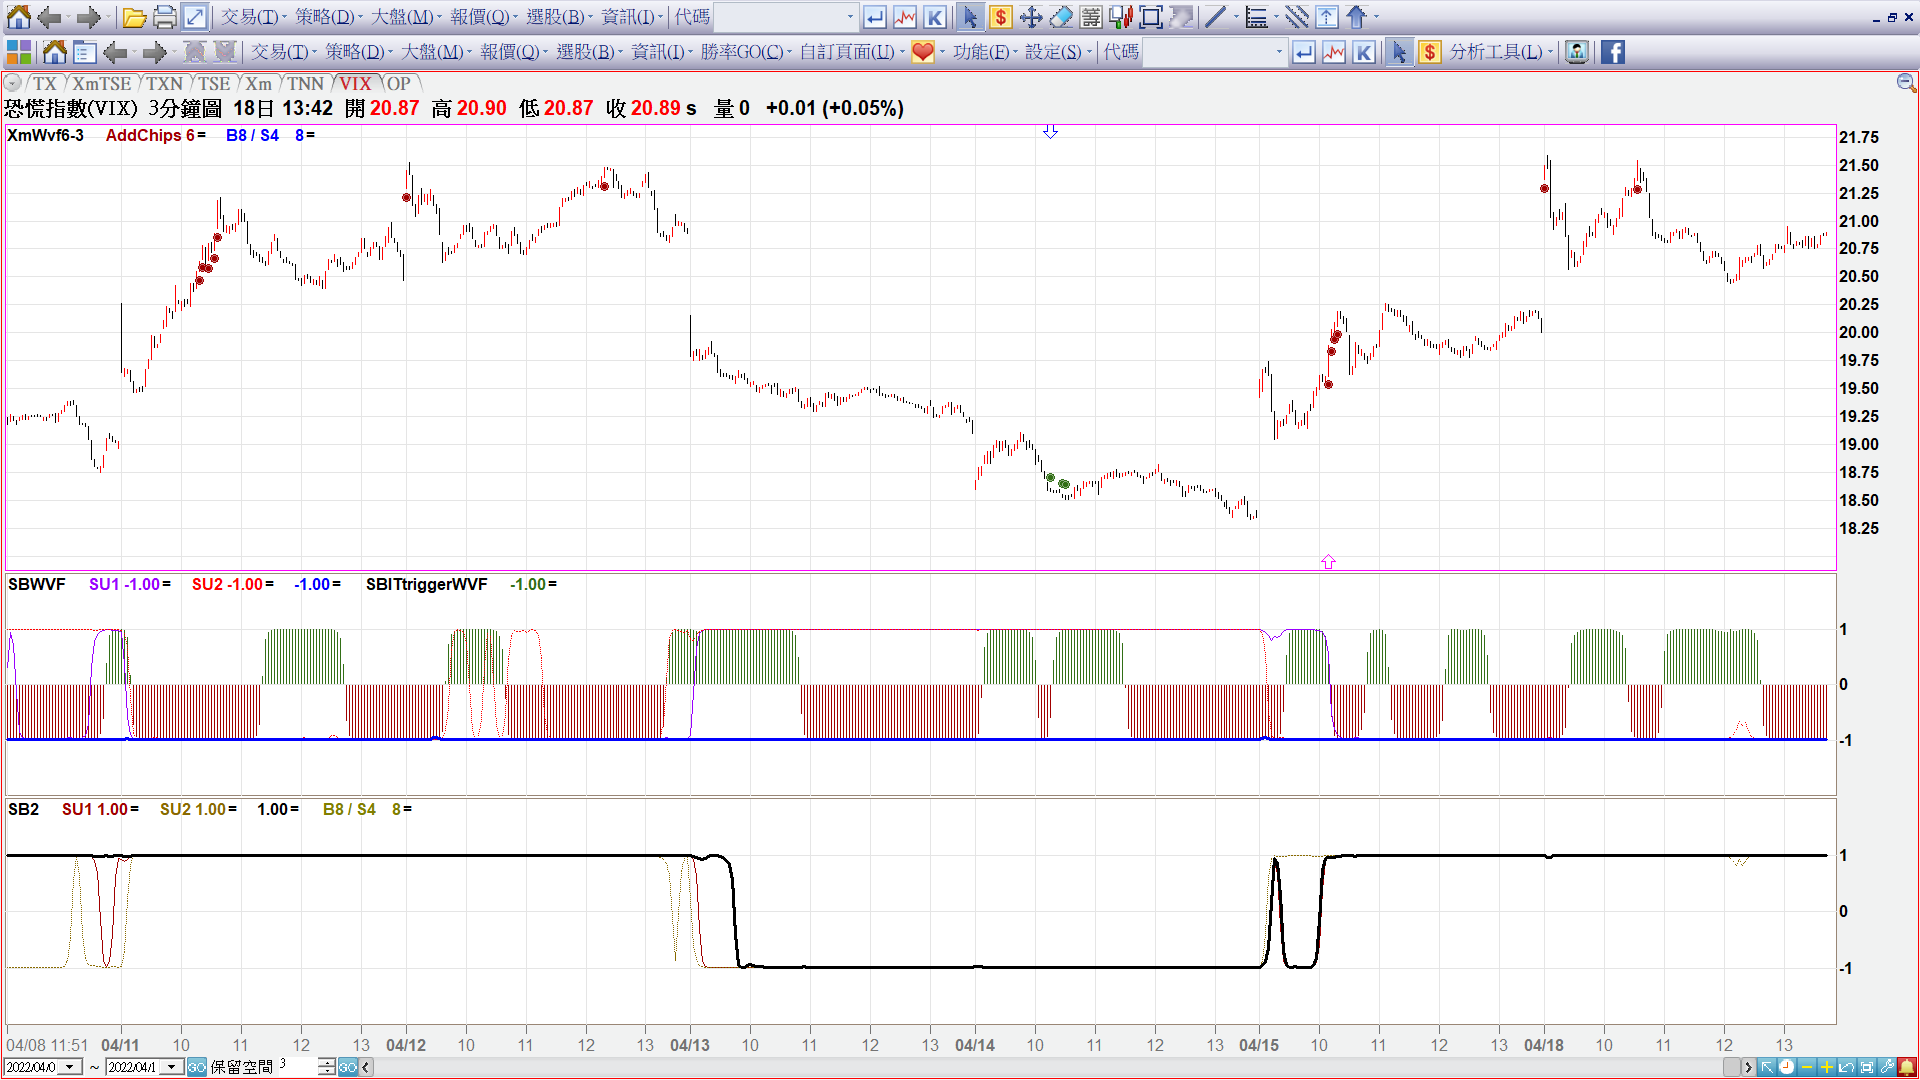Toggle the dollar sign price mode in second toolbar
This screenshot has height=1080, width=1920.
coord(1430,52)
